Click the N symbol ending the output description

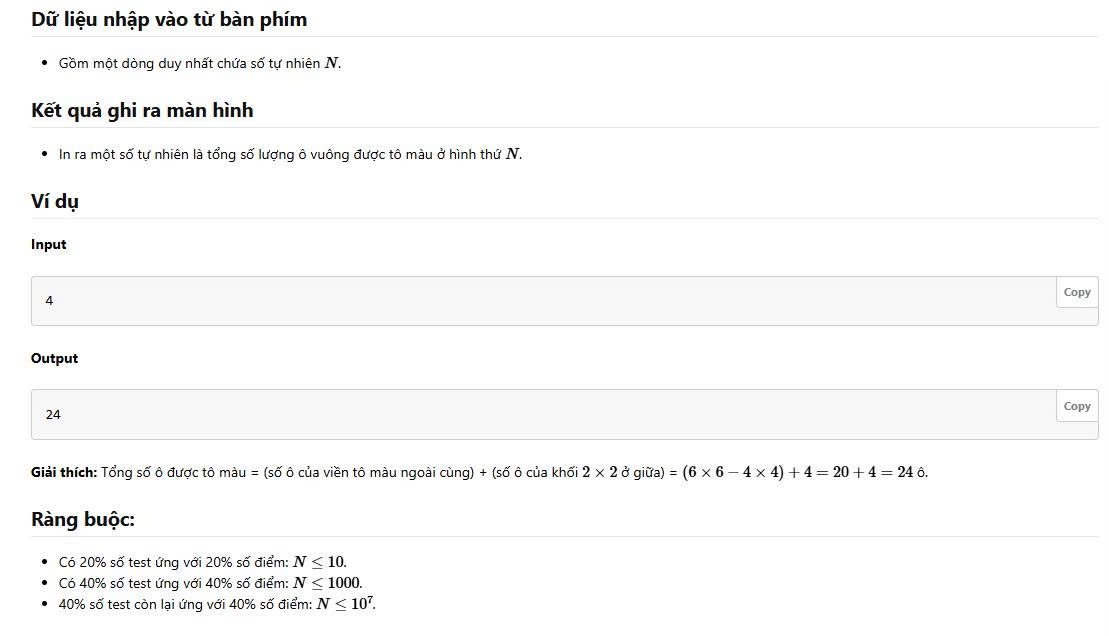pos(513,154)
